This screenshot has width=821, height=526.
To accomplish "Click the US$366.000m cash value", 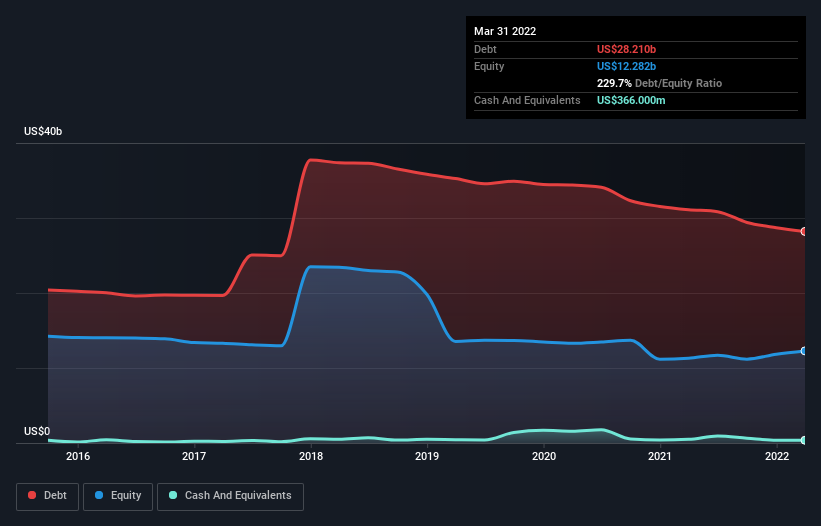I will pos(631,100).
